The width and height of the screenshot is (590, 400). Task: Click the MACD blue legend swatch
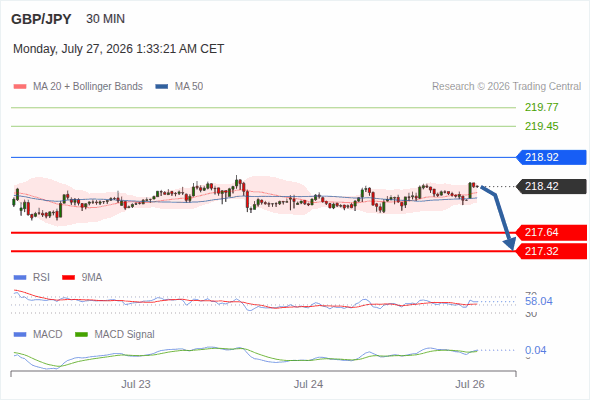tap(20, 335)
